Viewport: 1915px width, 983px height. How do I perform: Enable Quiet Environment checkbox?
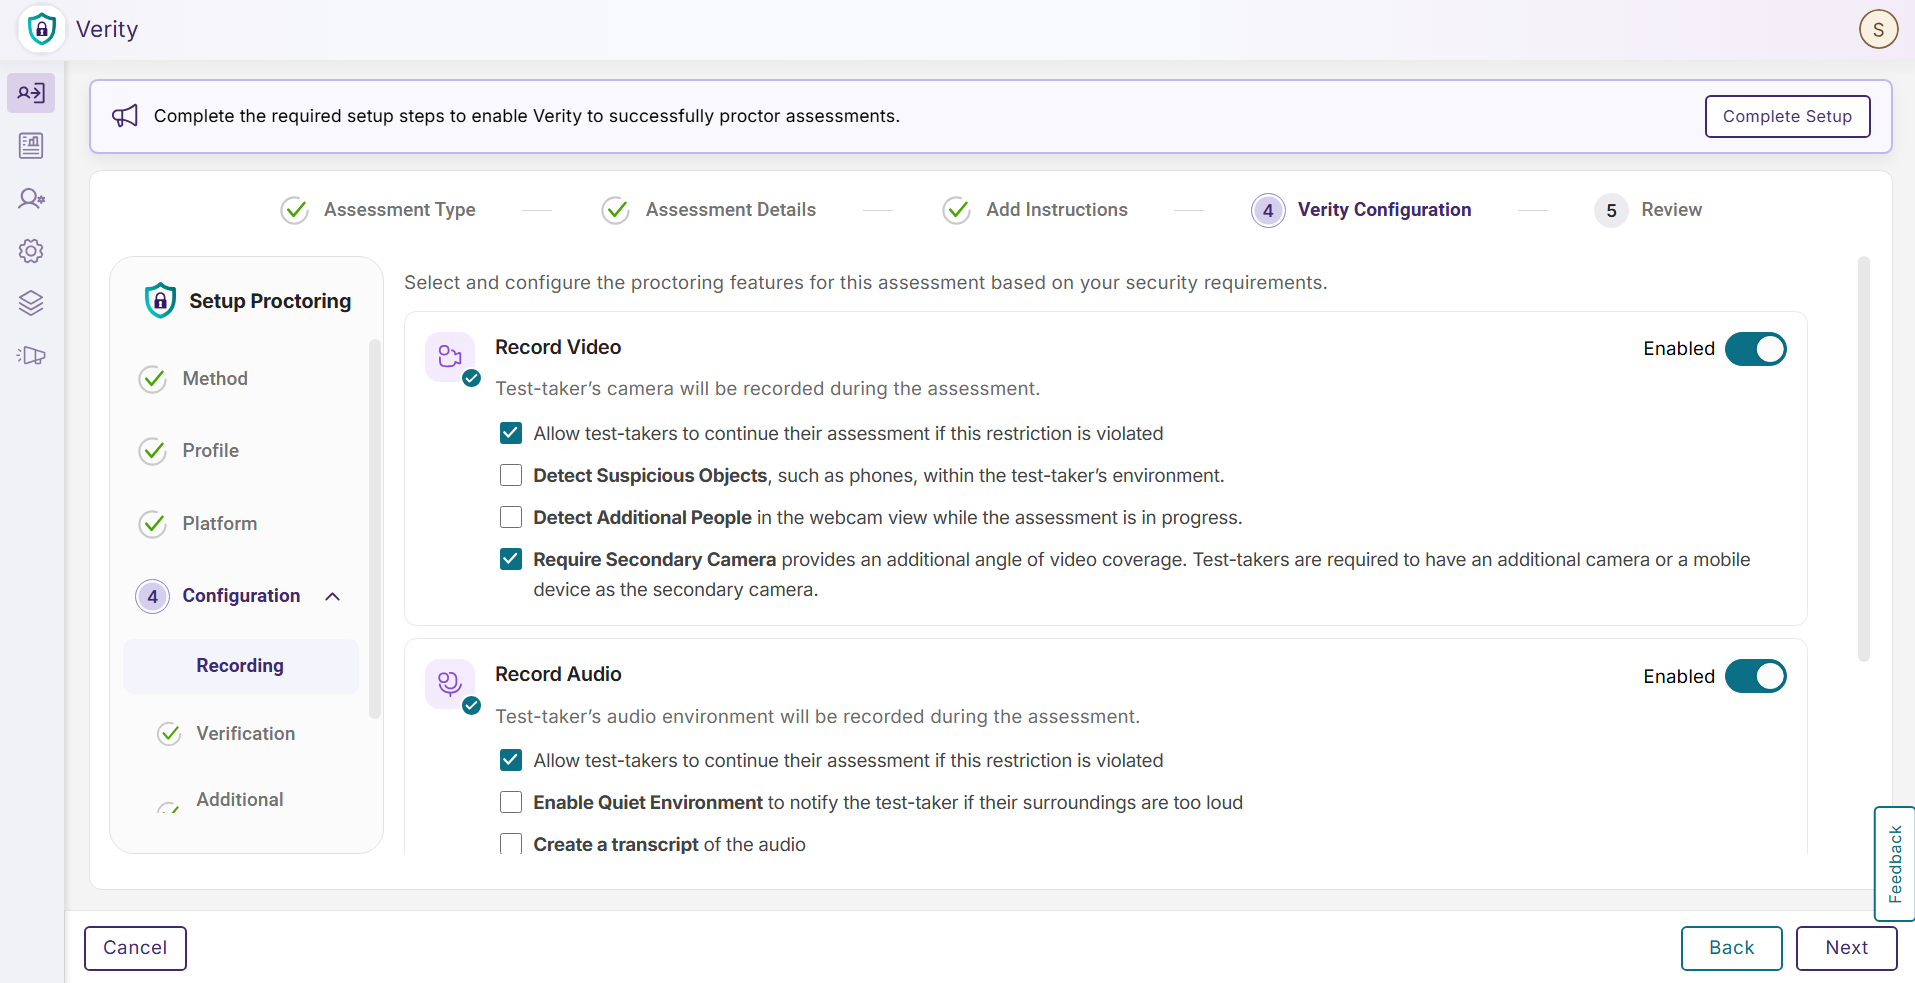511,802
